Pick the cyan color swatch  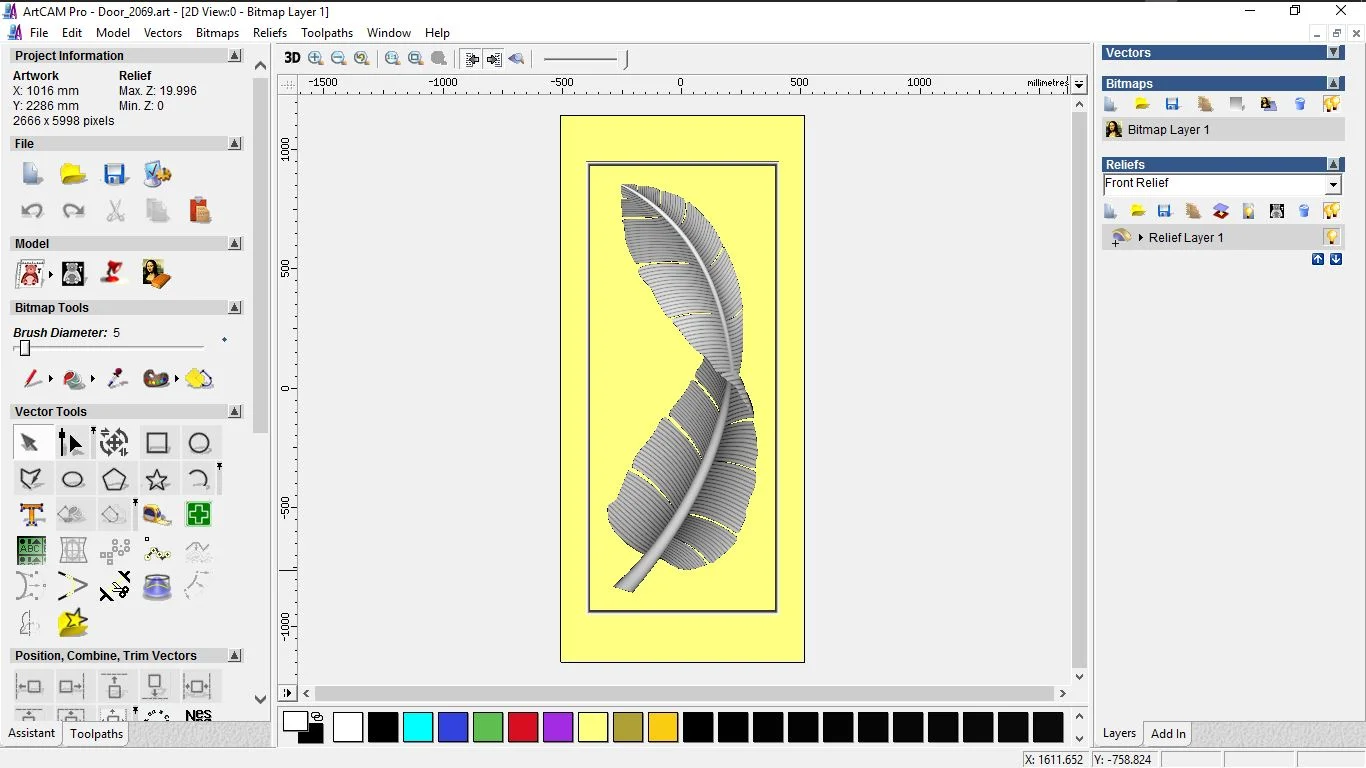tap(418, 727)
